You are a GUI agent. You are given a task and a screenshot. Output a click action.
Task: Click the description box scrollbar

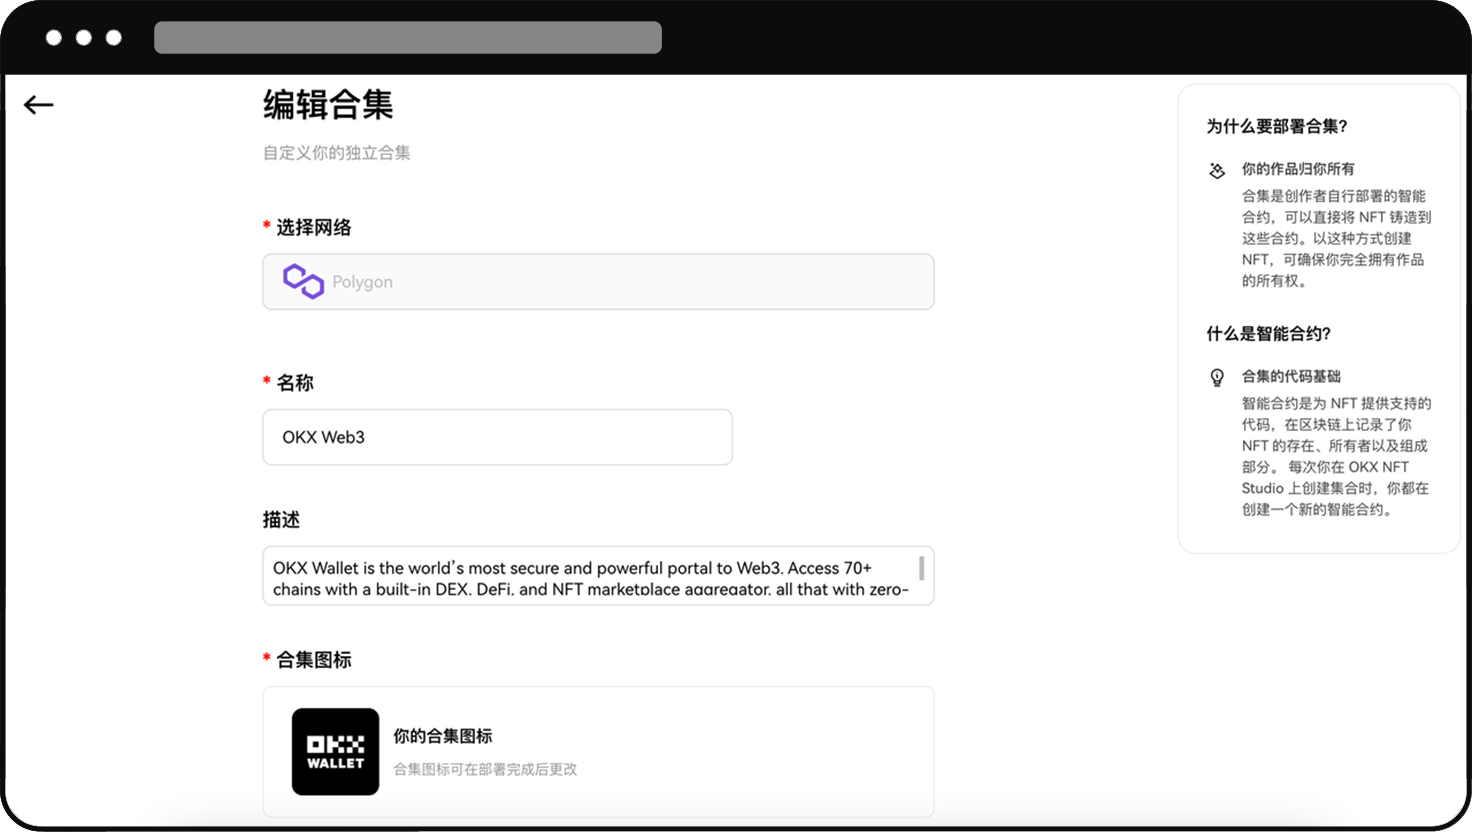click(x=921, y=568)
